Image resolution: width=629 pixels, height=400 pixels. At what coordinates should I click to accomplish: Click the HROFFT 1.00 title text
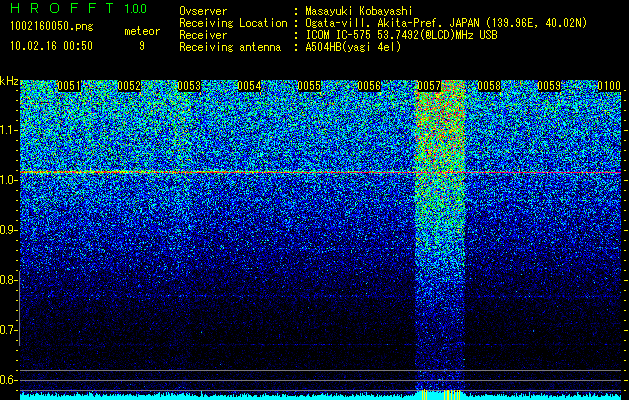tap(79, 8)
